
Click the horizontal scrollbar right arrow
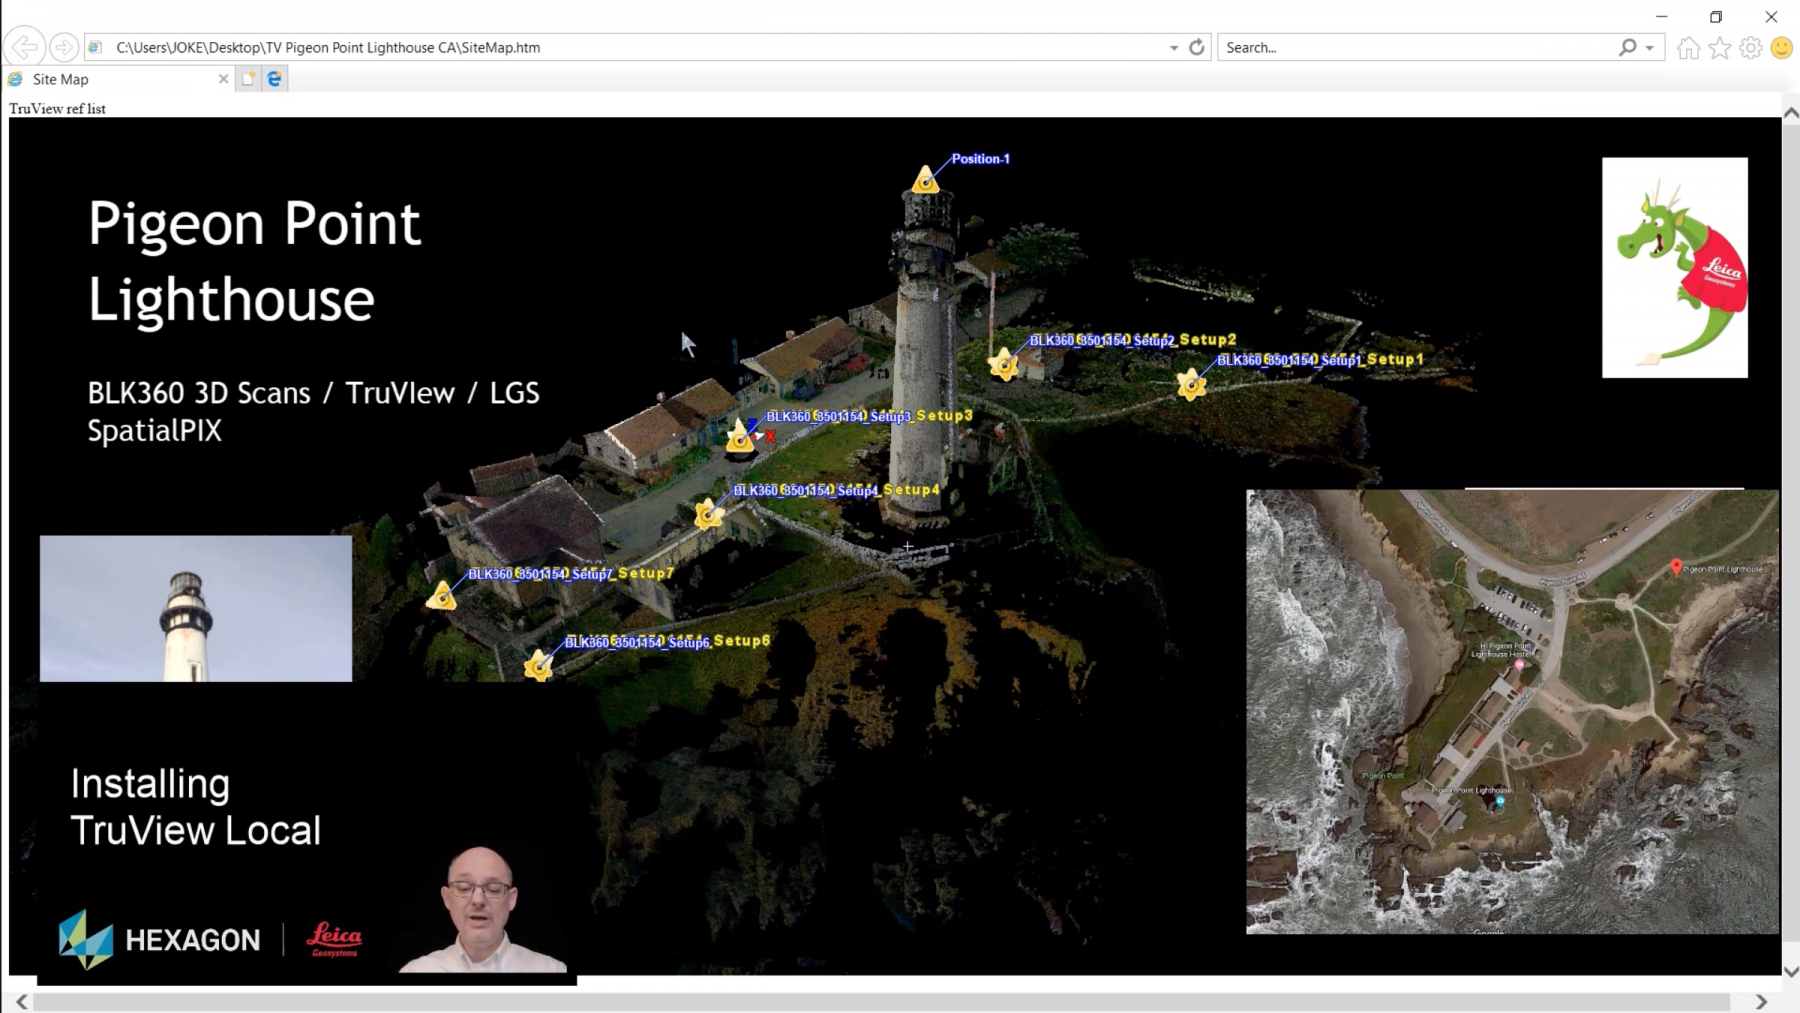click(1761, 1001)
